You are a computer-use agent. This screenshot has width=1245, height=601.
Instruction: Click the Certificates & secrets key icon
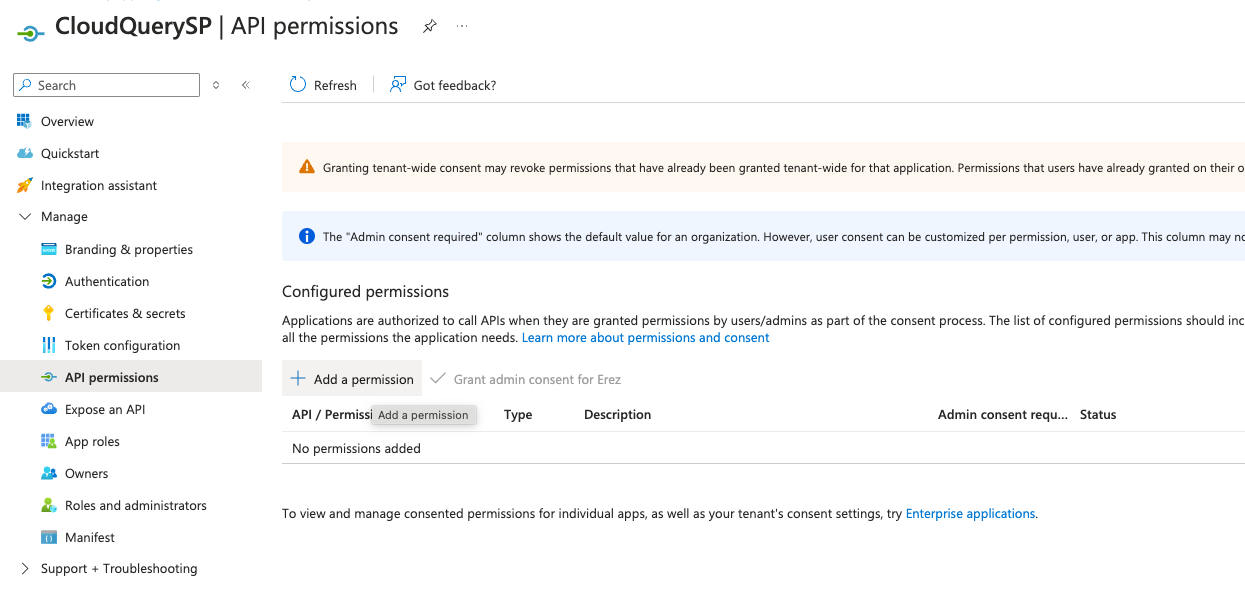[x=48, y=313]
